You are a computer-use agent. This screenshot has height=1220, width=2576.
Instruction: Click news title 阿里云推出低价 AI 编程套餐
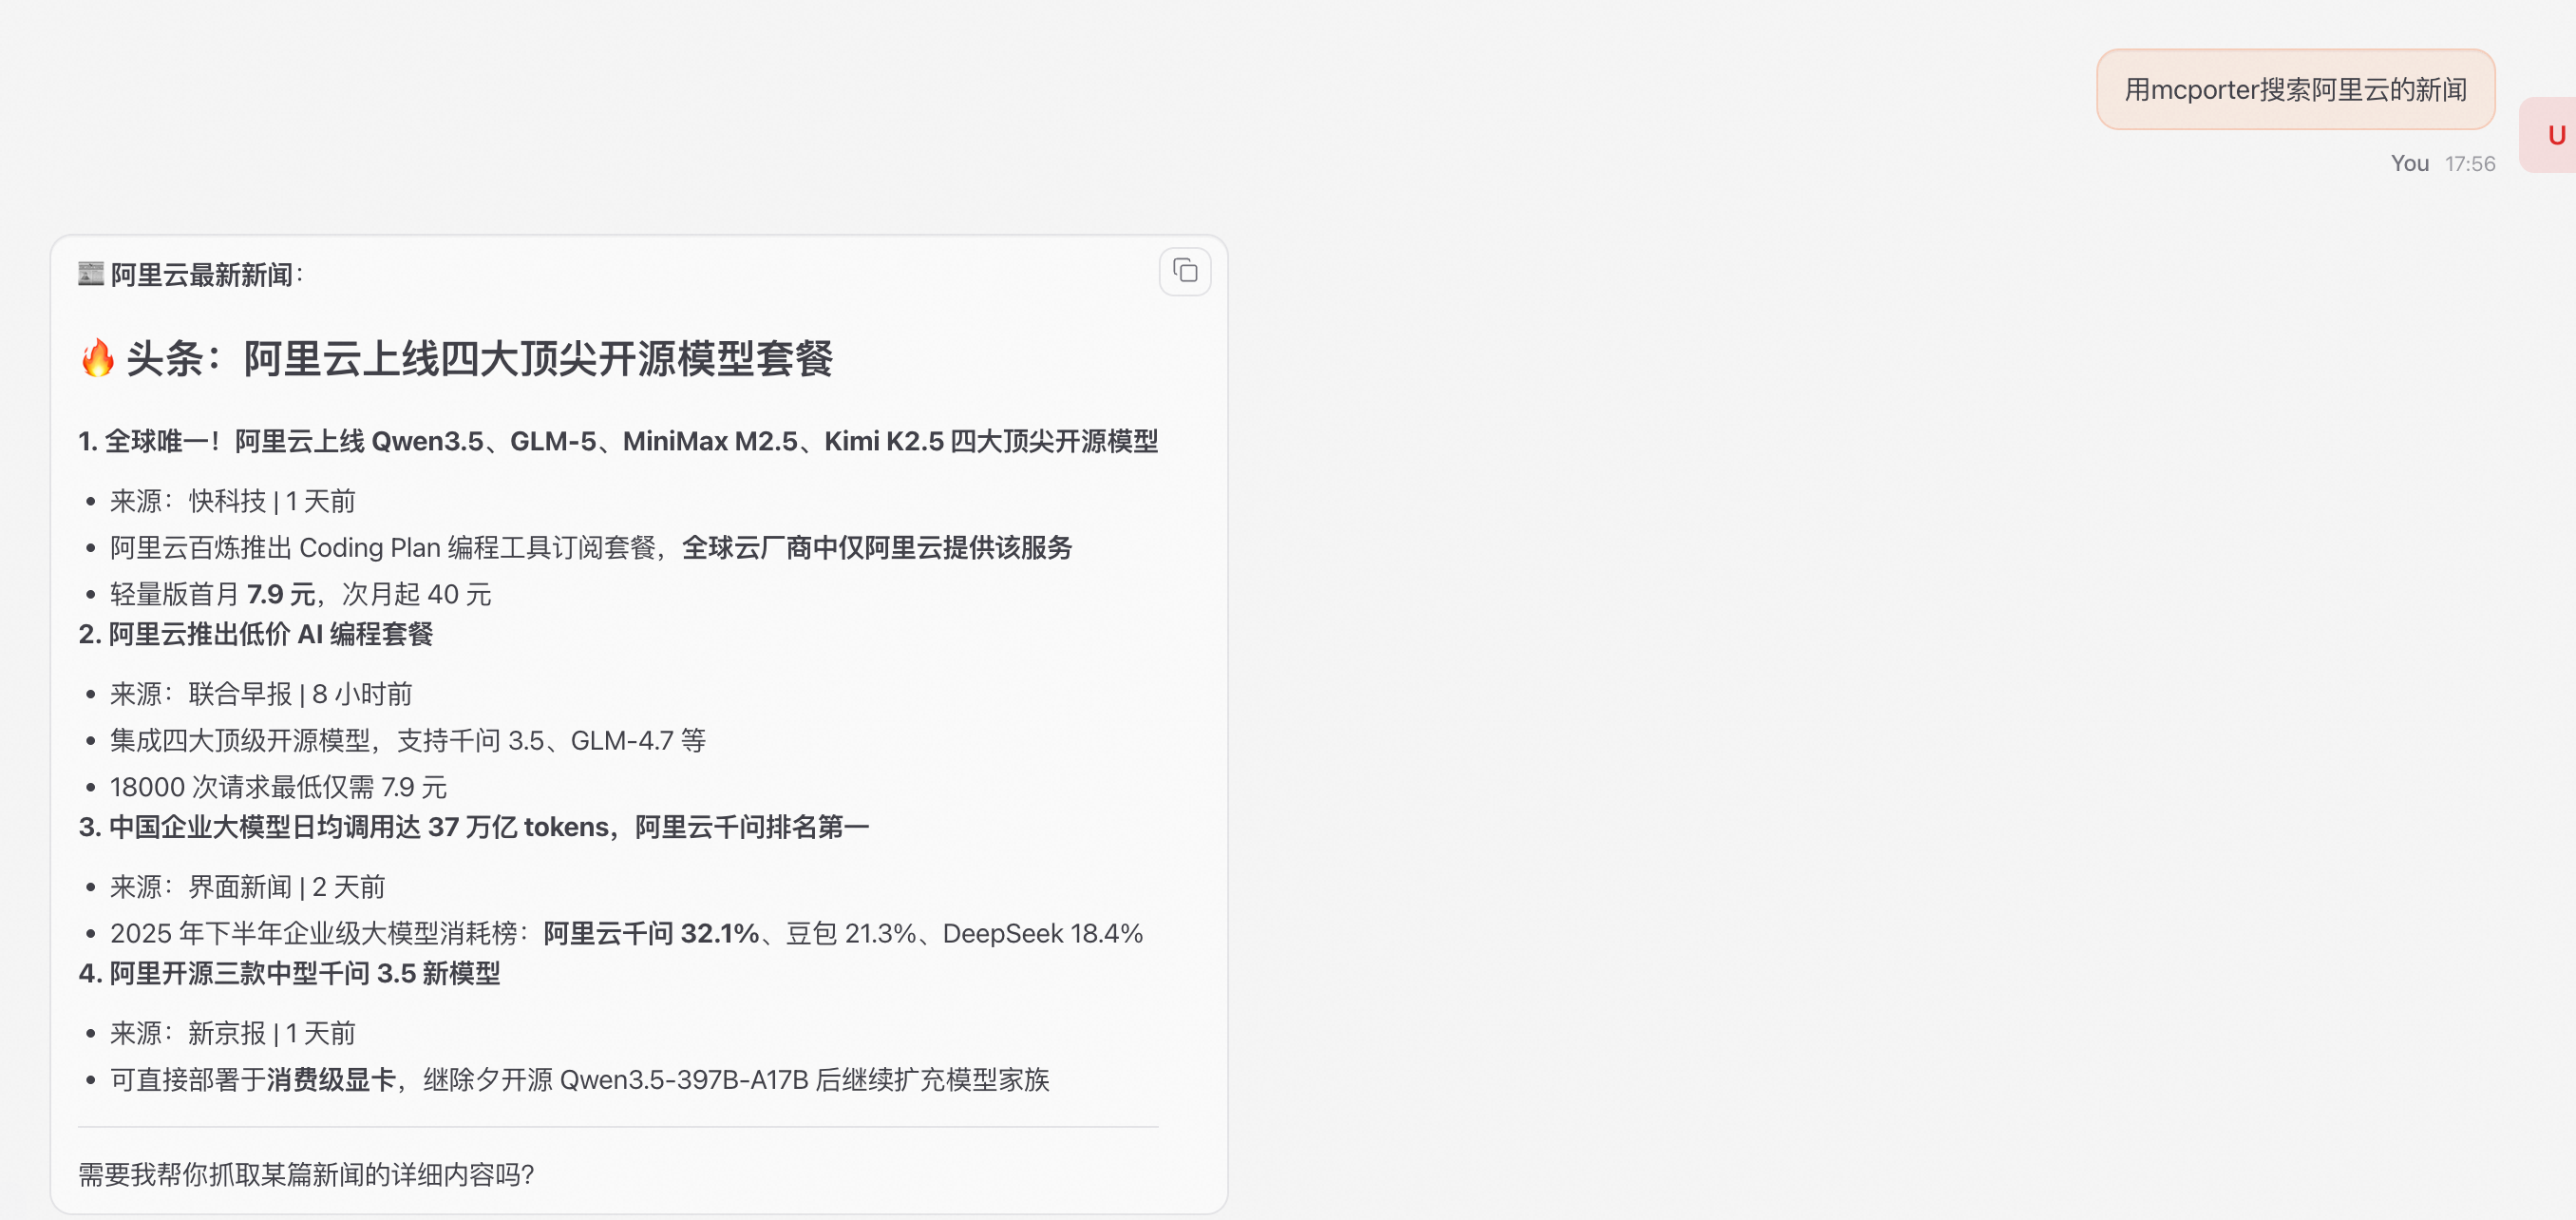256,634
